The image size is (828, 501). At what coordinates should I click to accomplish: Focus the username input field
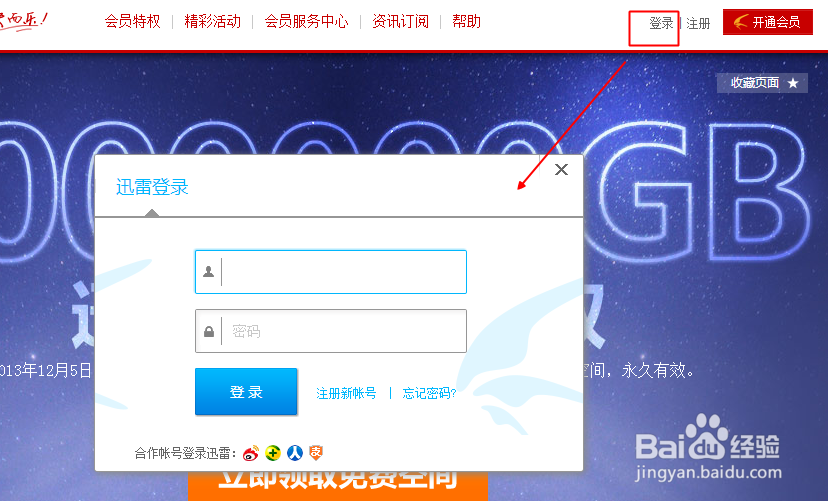(x=331, y=272)
